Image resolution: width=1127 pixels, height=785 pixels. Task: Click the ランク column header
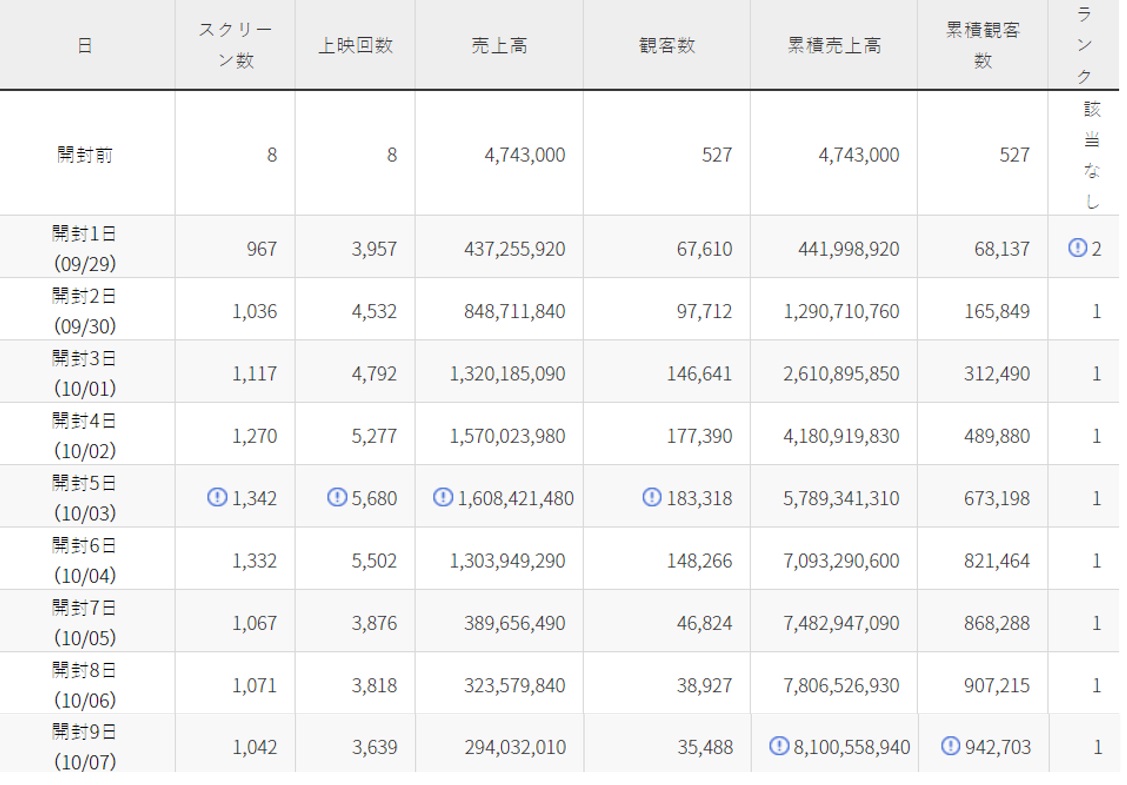tap(1085, 46)
